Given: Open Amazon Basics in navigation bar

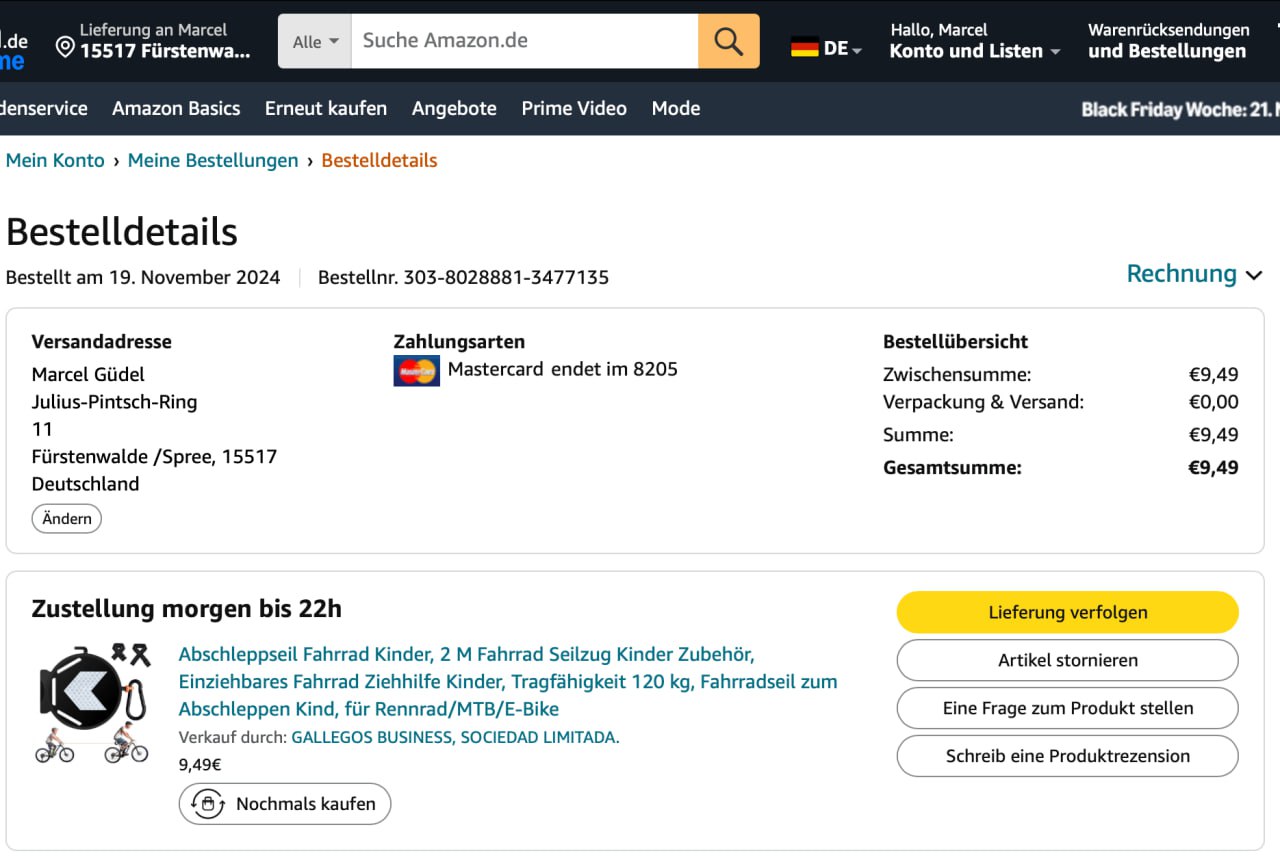Looking at the screenshot, I should [x=176, y=108].
